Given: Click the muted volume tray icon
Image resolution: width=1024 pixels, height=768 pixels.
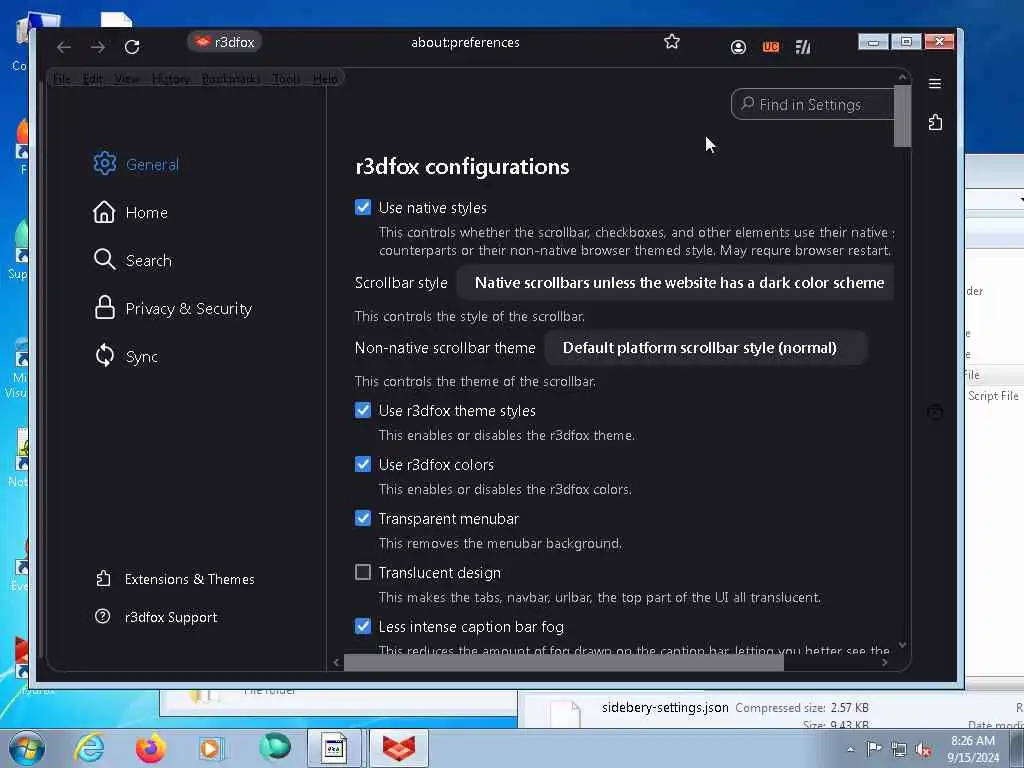Looking at the screenshot, I should (x=923, y=749).
